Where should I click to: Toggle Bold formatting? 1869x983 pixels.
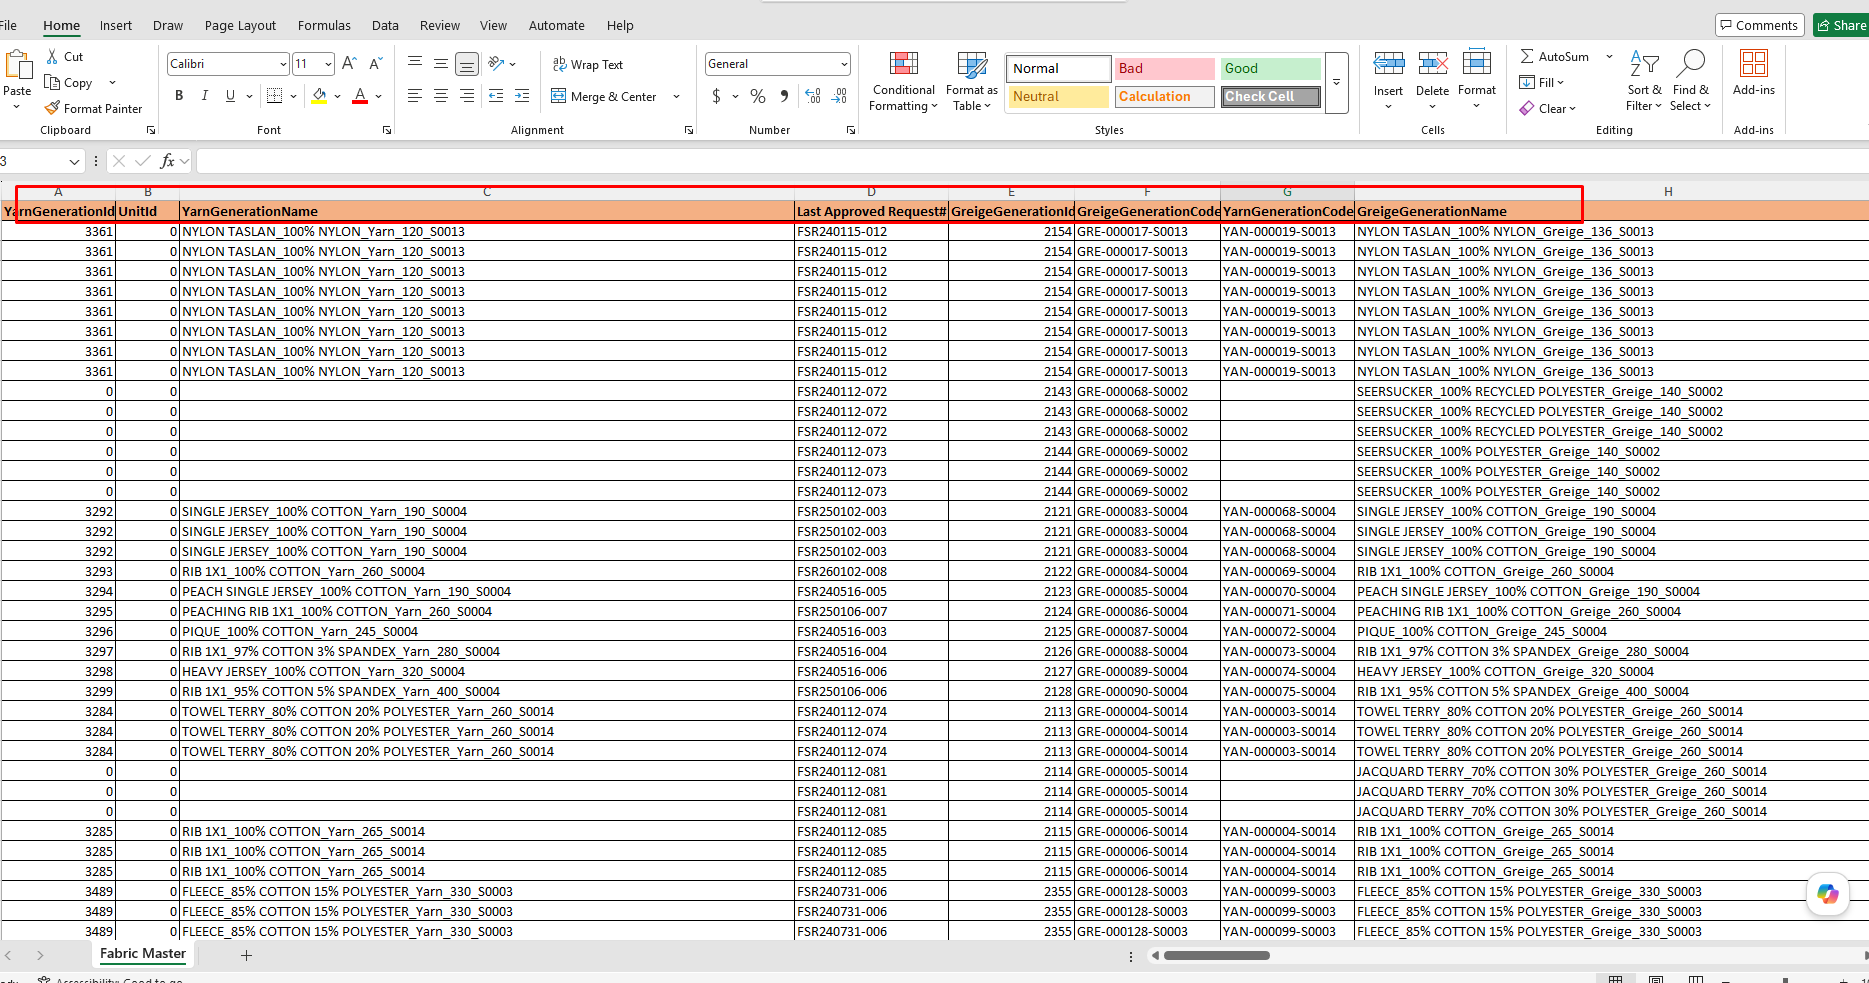[x=179, y=96]
